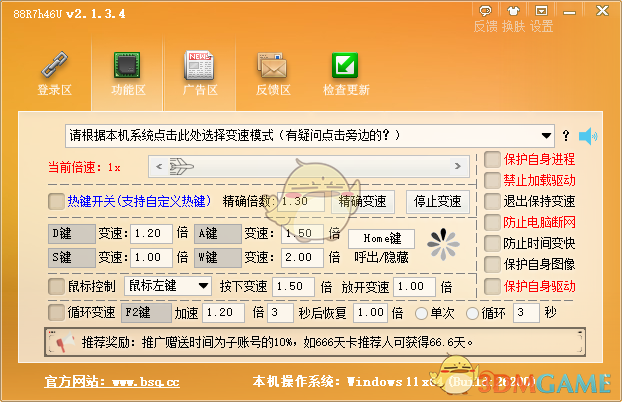The image size is (622, 402).
Task: Click the A键 hotkey field
Action: (x=218, y=234)
